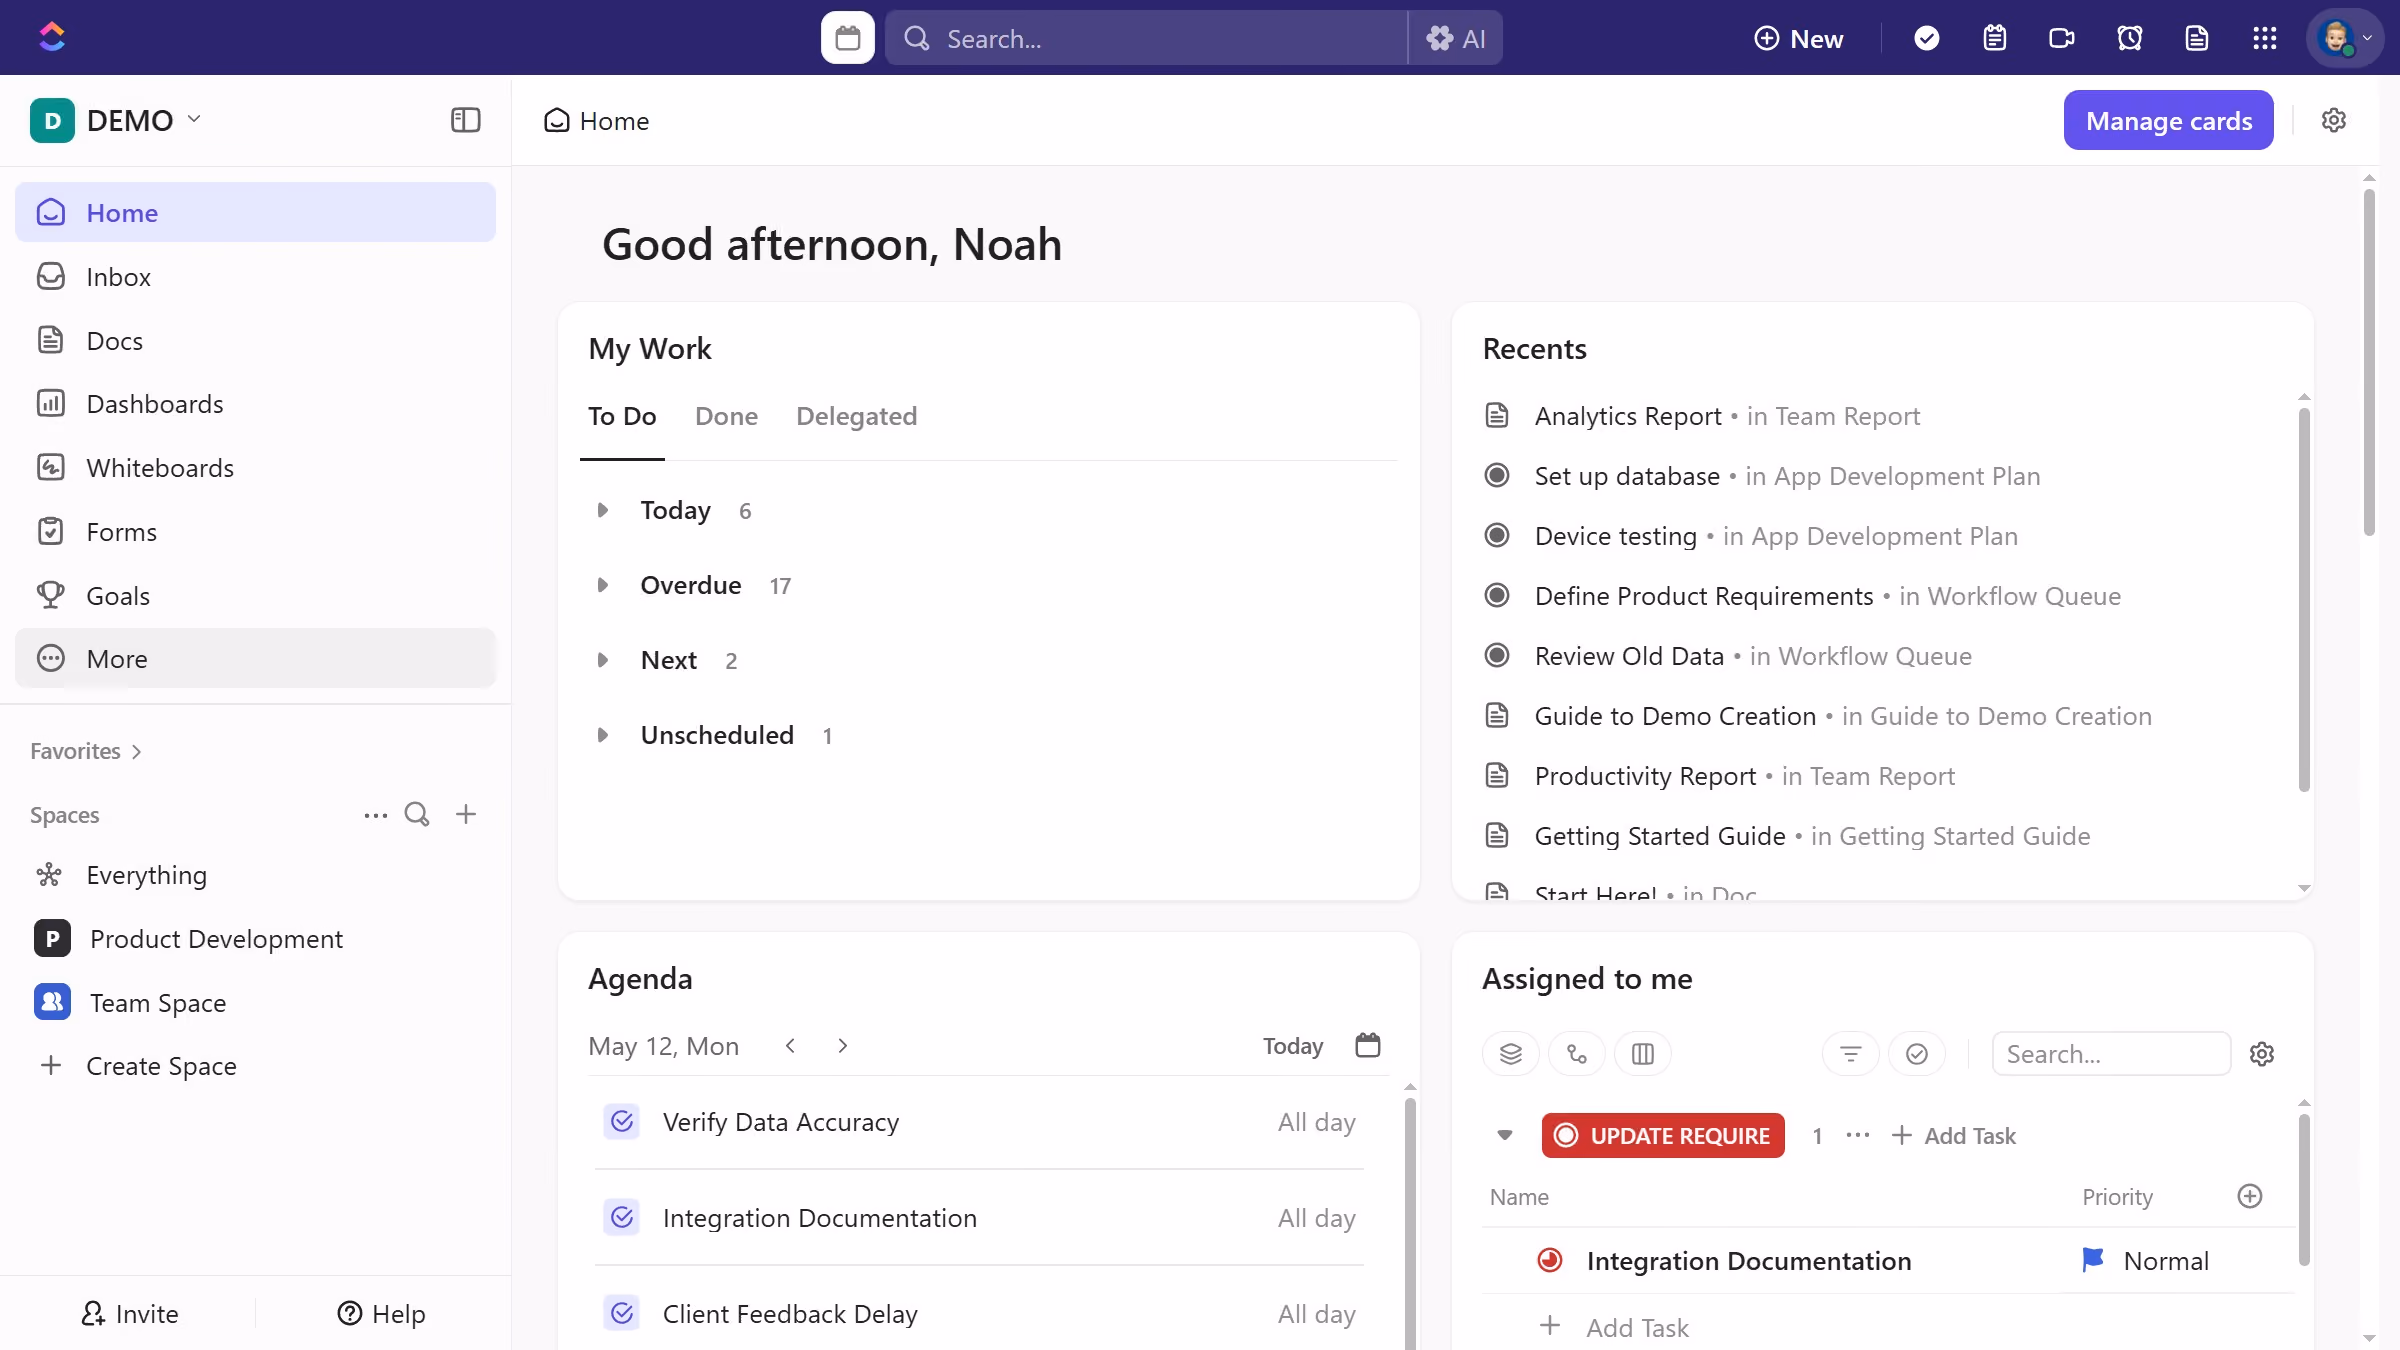The height and width of the screenshot is (1350, 2400).
Task: Open Assigned to me settings gear
Action: 2261,1054
